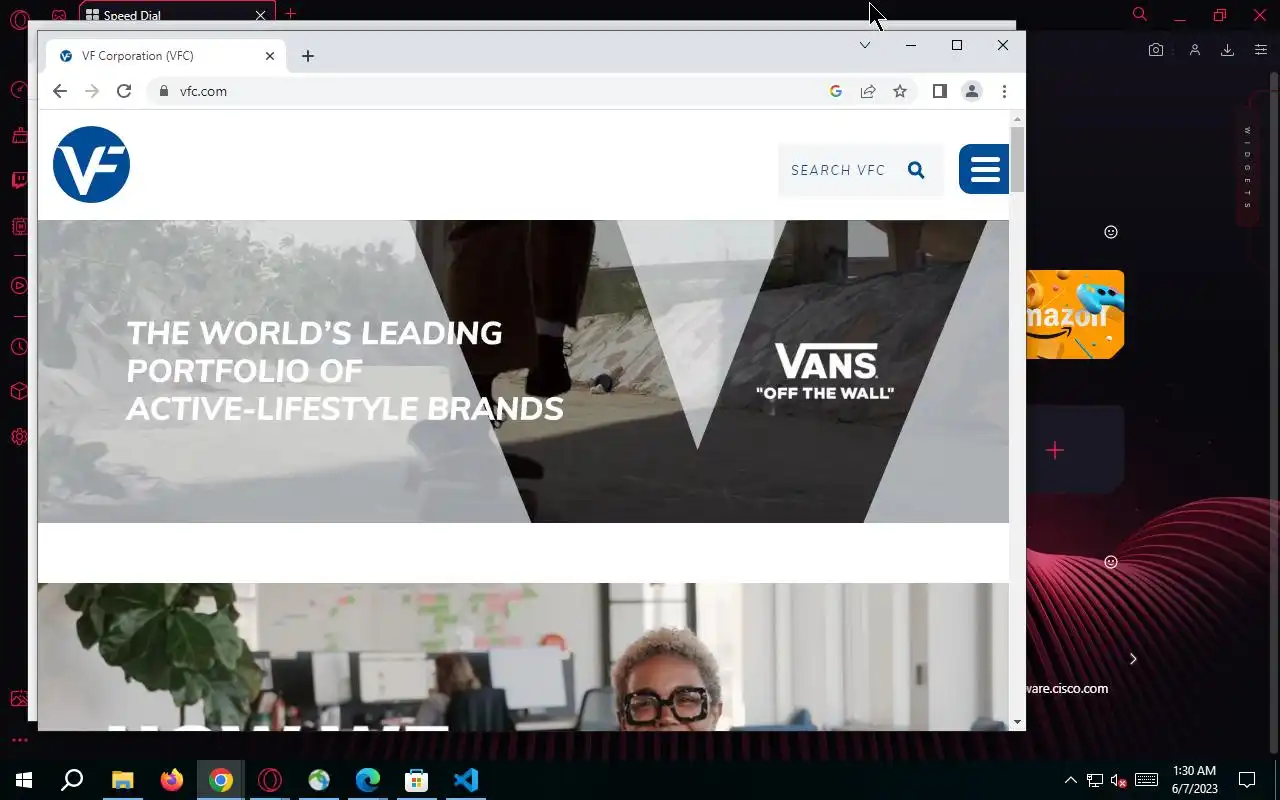Click the active-lifestyle brands hero headline
The width and height of the screenshot is (1280, 800).
(x=344, y=371)
